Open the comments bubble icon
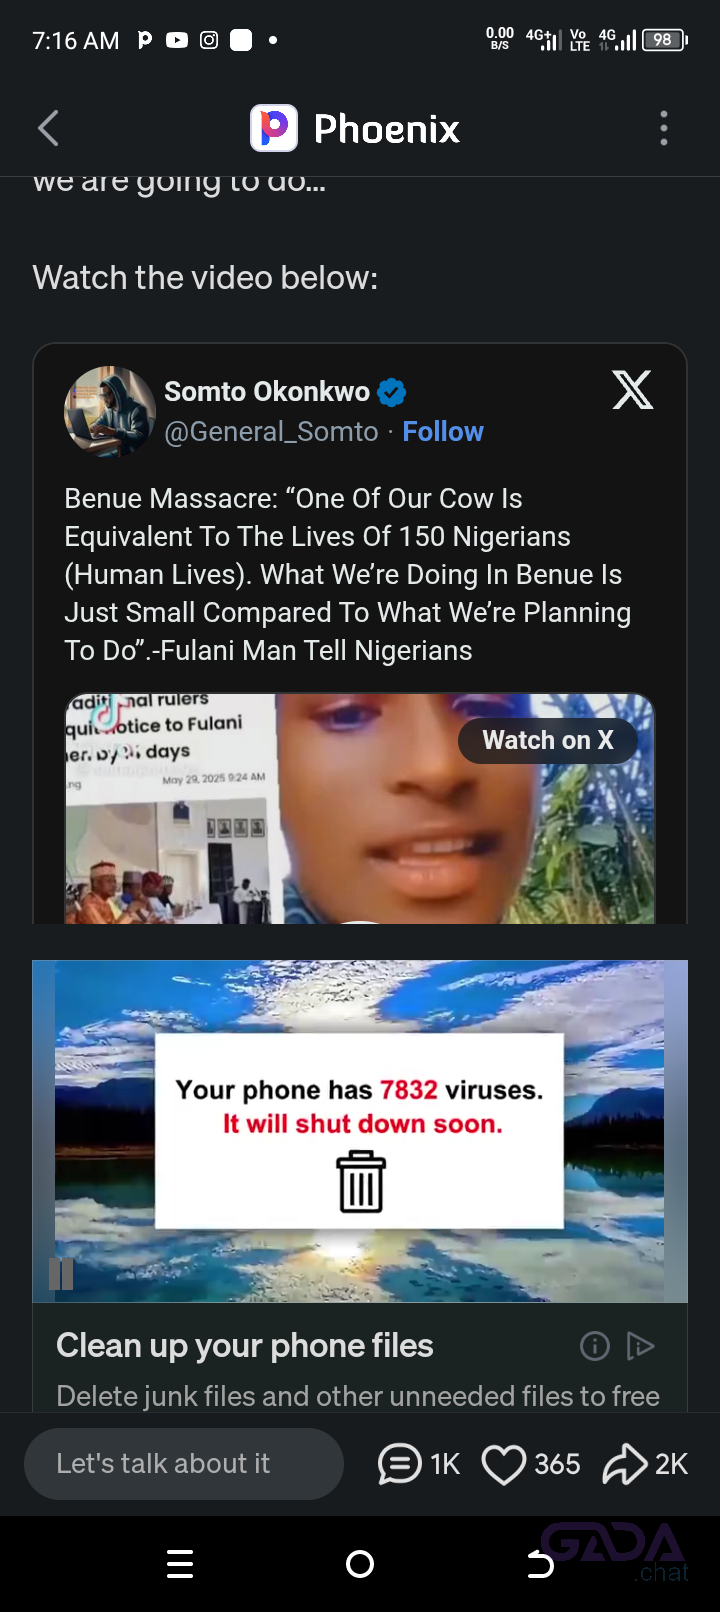 click(x=399, y=1465)
